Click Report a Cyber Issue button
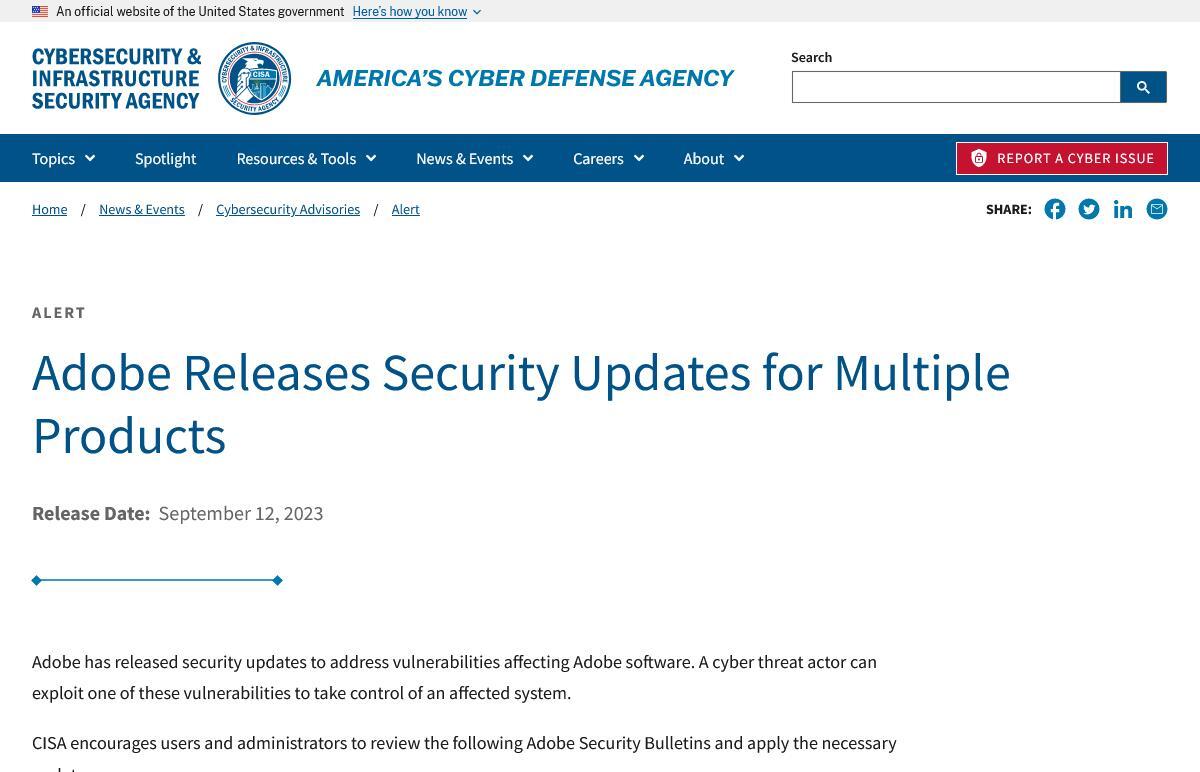The height and width of the screenshot is (772, 1200). coord(1062,158)
